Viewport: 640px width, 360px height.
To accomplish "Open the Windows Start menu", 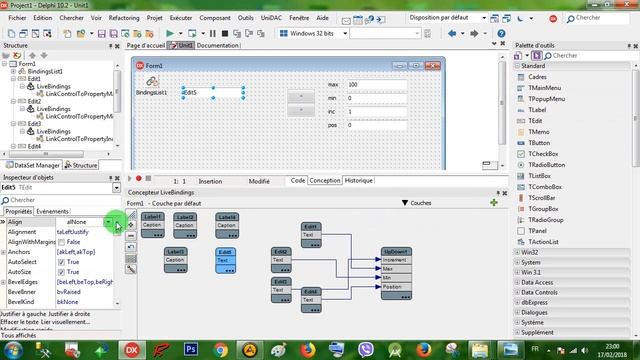I will tap(13, 350).
